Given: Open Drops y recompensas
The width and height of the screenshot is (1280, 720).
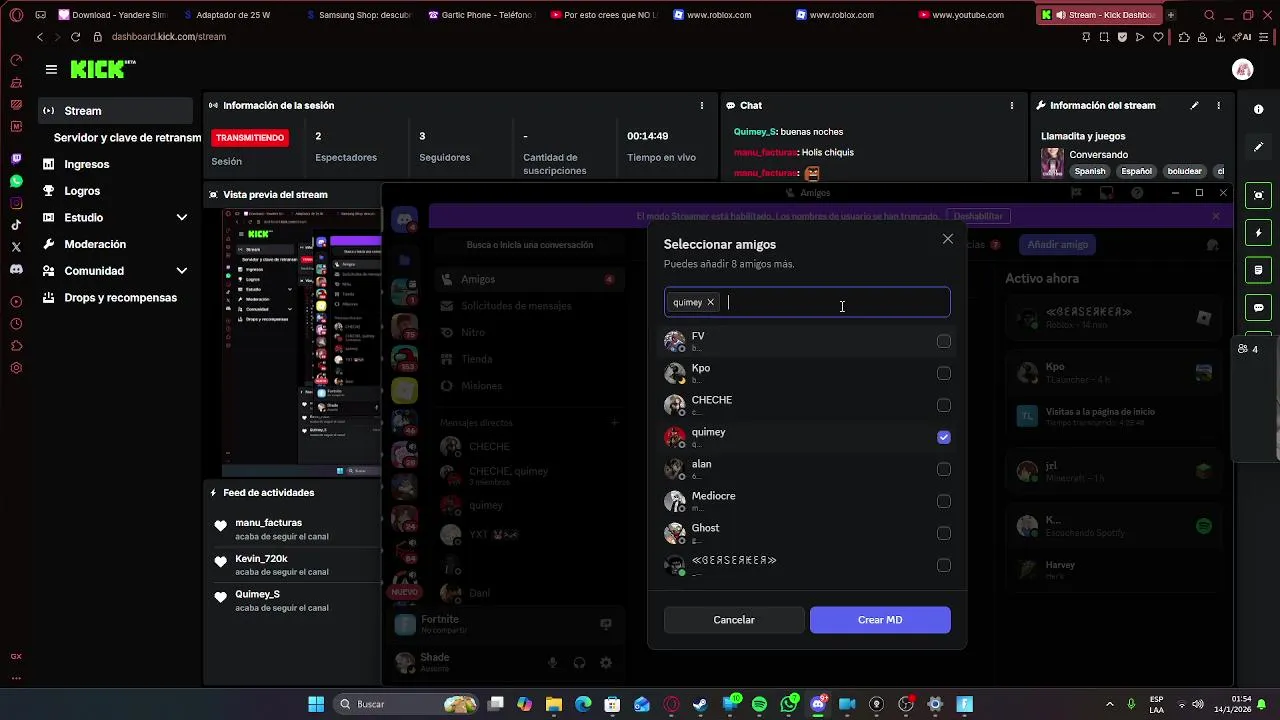Looking at the screenshot, I should [120, 298].
